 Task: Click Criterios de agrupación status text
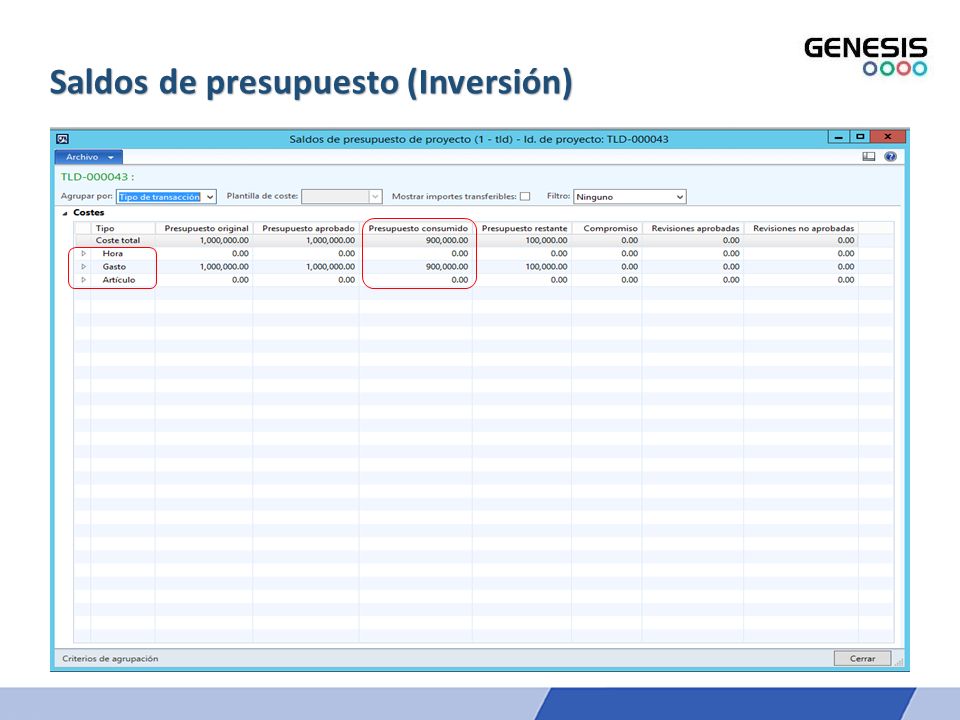(110, 659)
